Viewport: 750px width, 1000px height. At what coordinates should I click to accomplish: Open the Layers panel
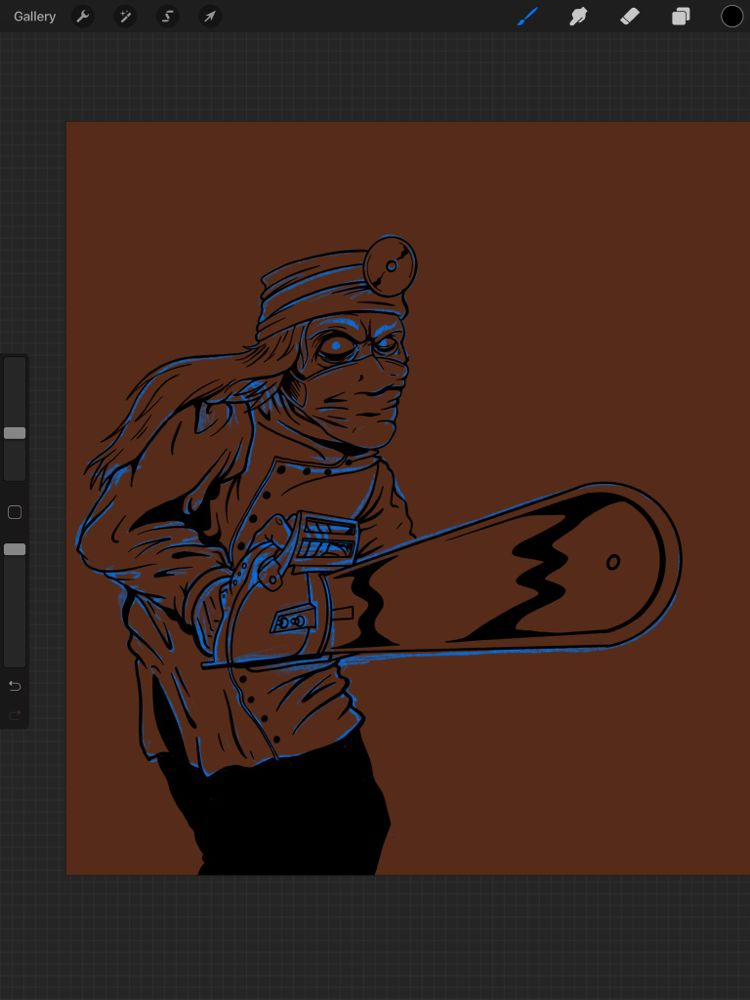click(680, 17)
